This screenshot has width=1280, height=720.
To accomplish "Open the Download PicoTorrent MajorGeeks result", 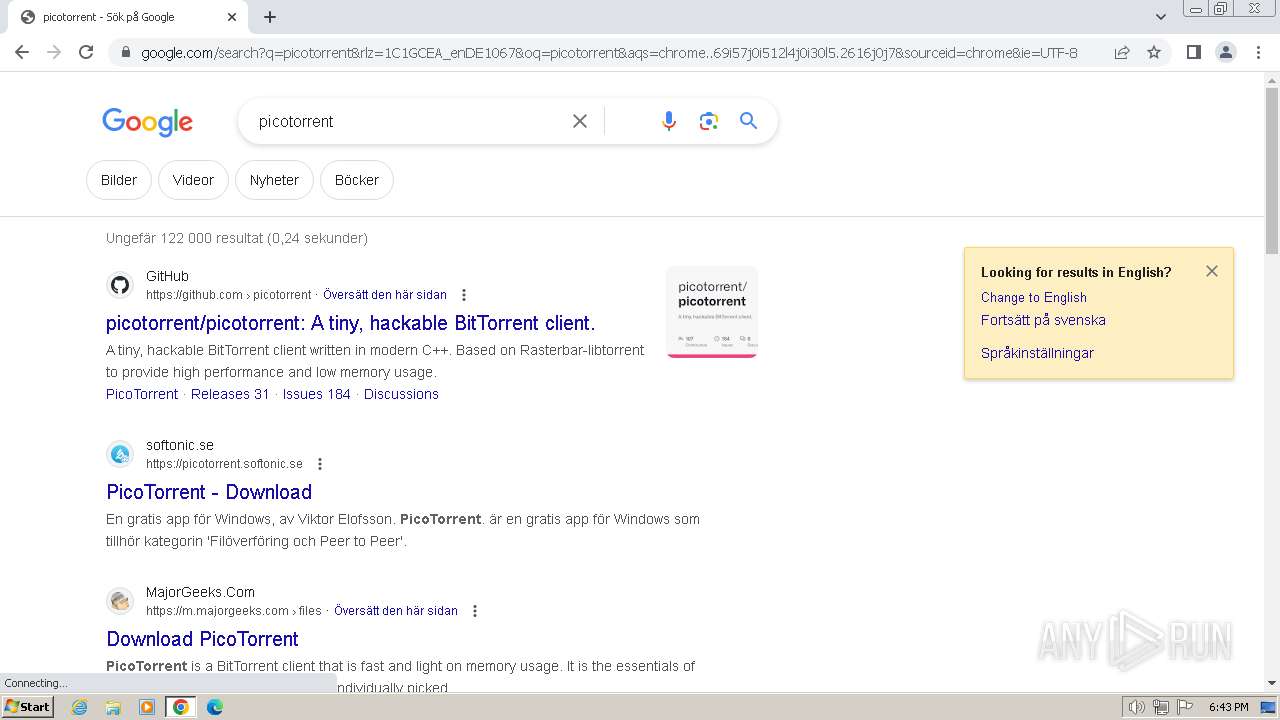I will point(202,639).
